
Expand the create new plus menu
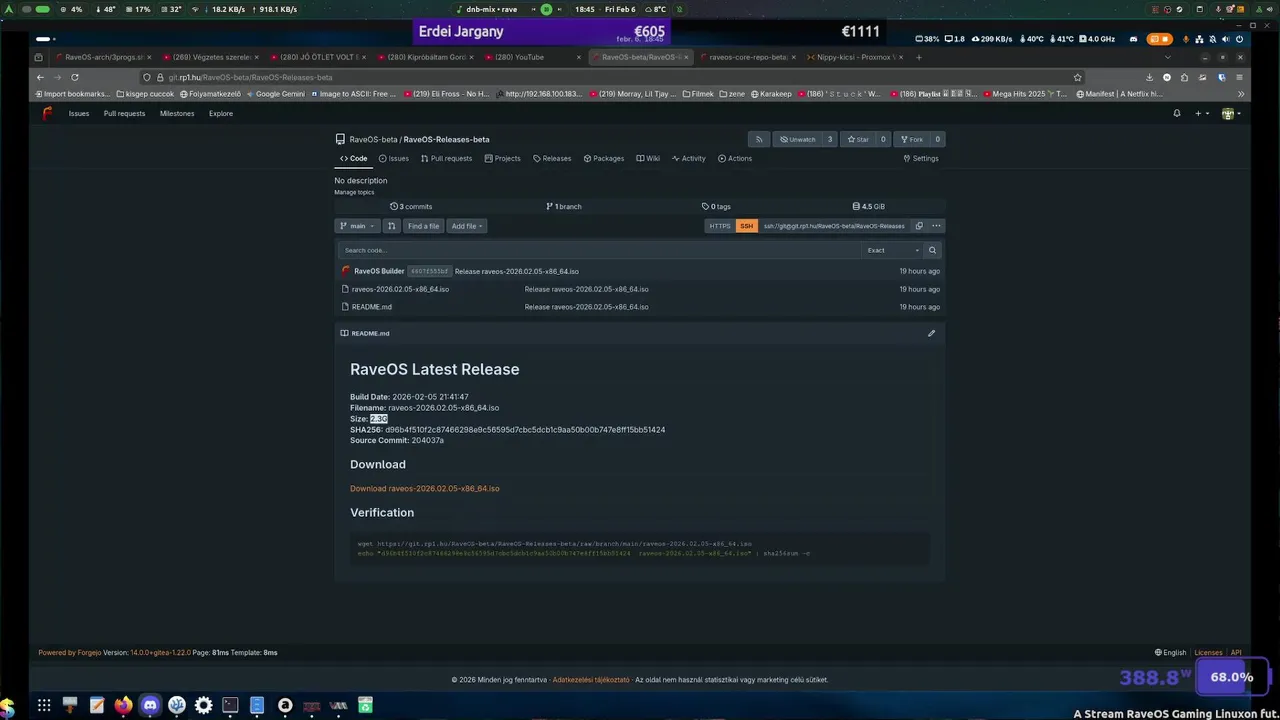click(1201, 113)
